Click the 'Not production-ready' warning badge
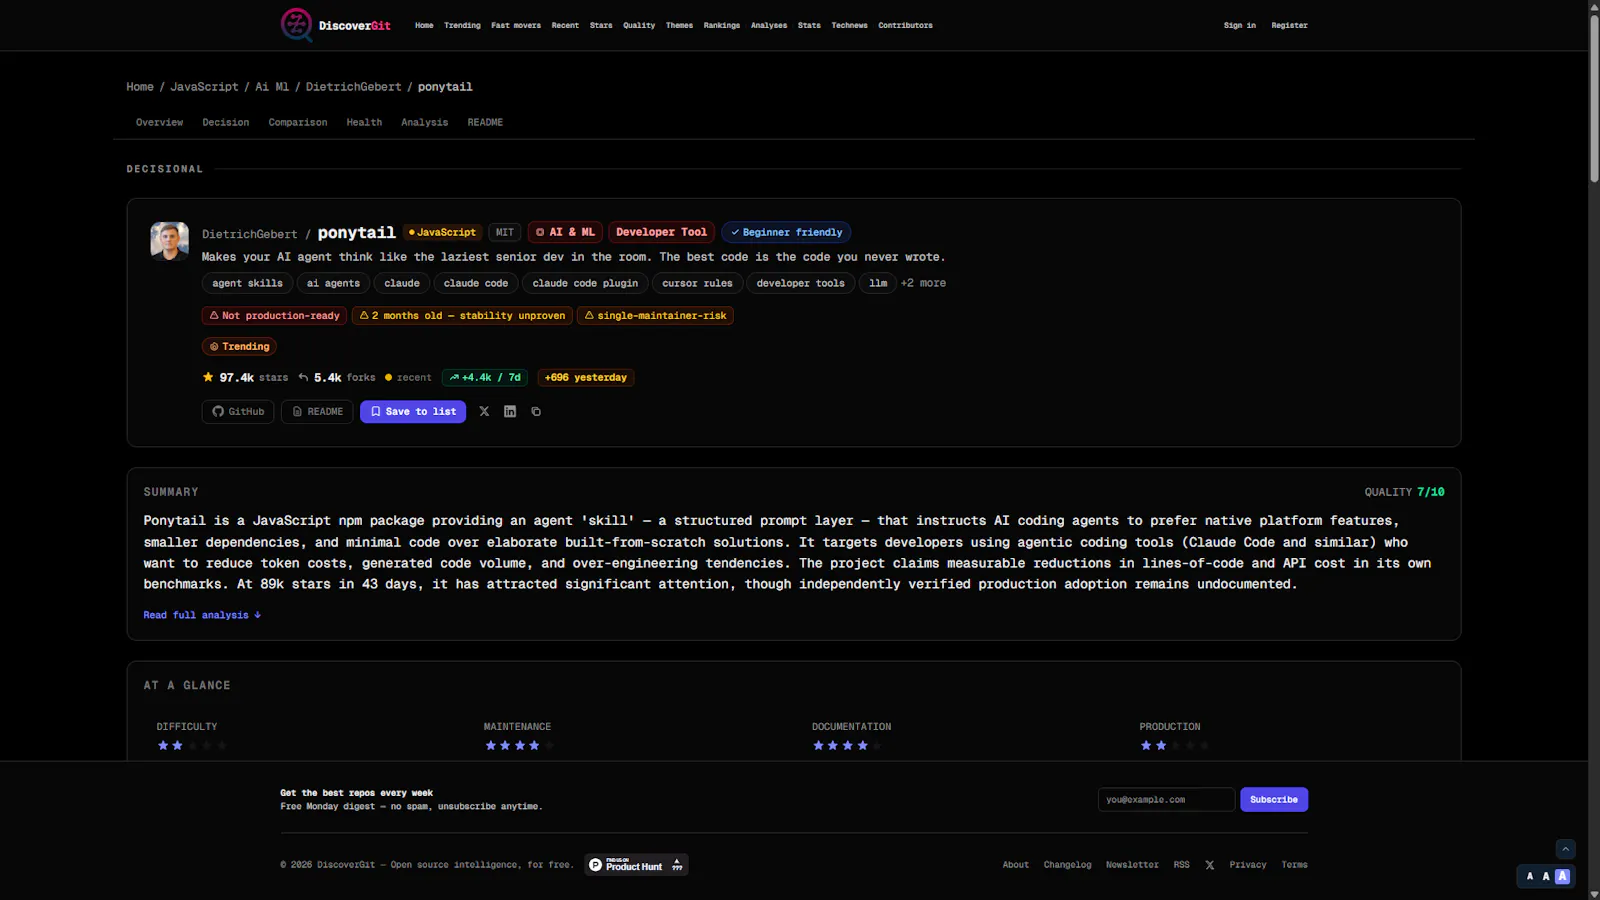The image size is (1600, 900). 274,315
